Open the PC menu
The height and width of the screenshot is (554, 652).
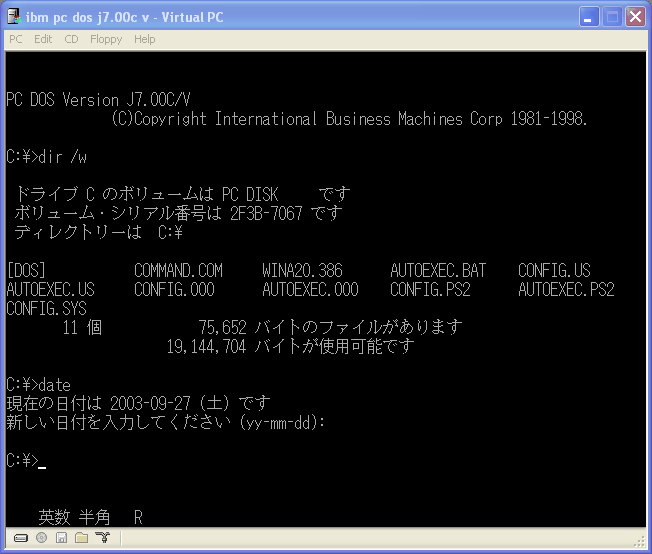[x=16, y=39]
